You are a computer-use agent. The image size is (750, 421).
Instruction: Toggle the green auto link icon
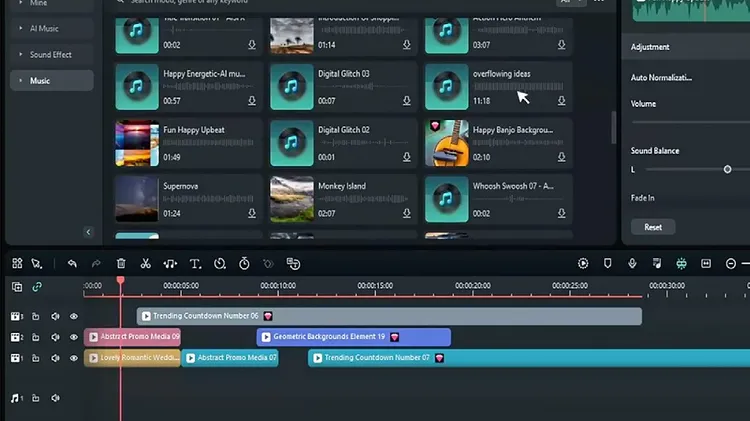coord(37,287)
